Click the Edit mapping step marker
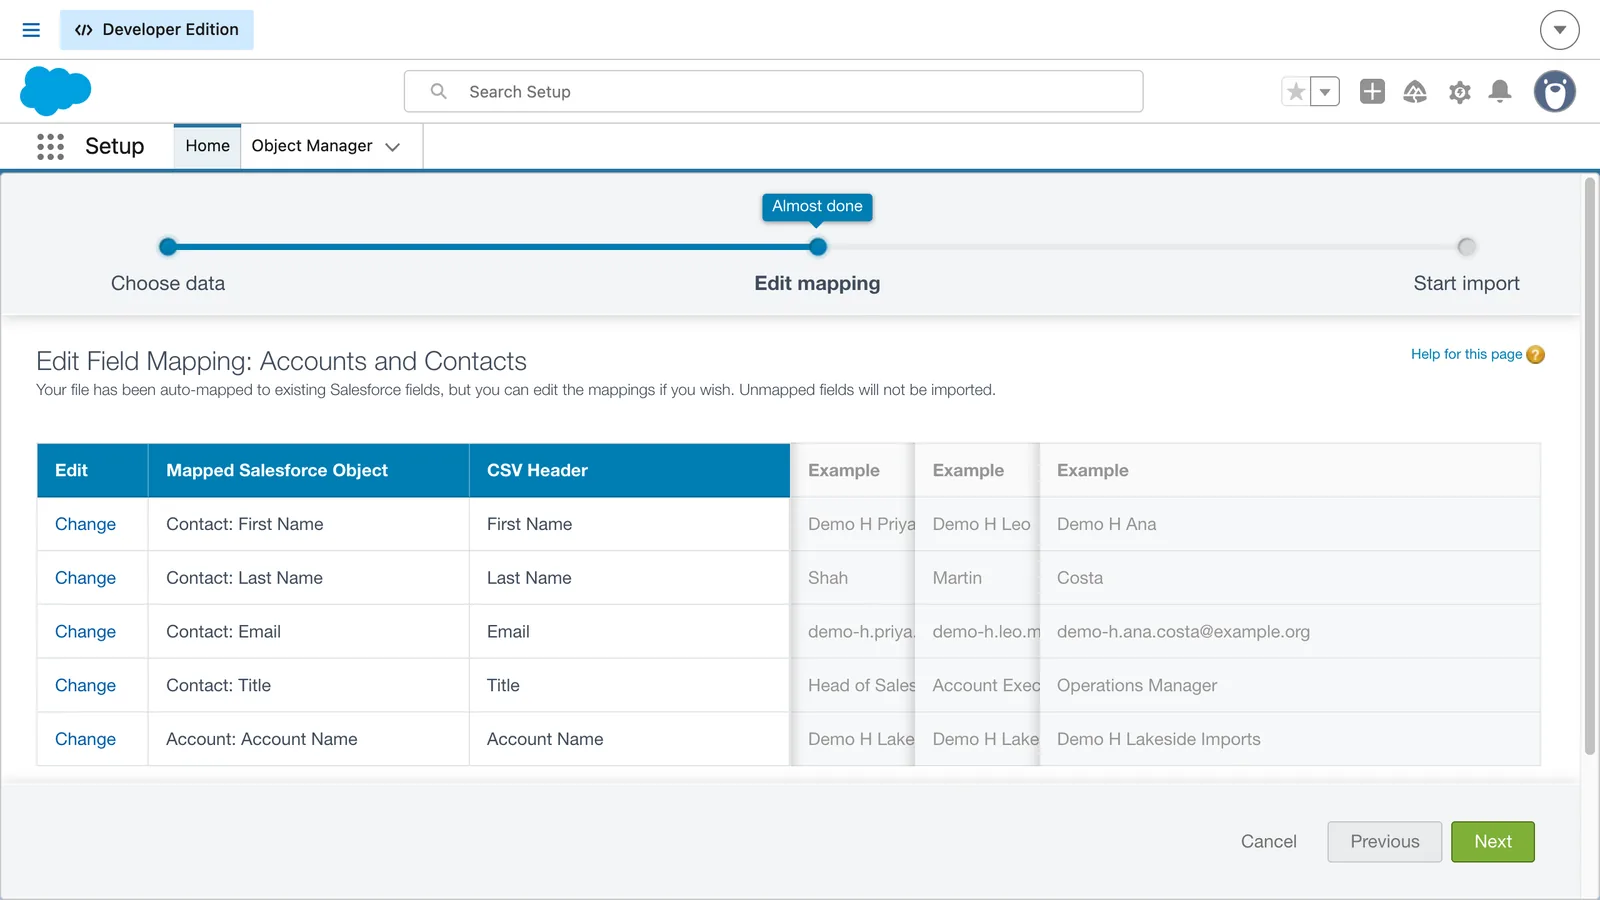The width and height of the screenshot is (1600, 900). coord(818,247)
